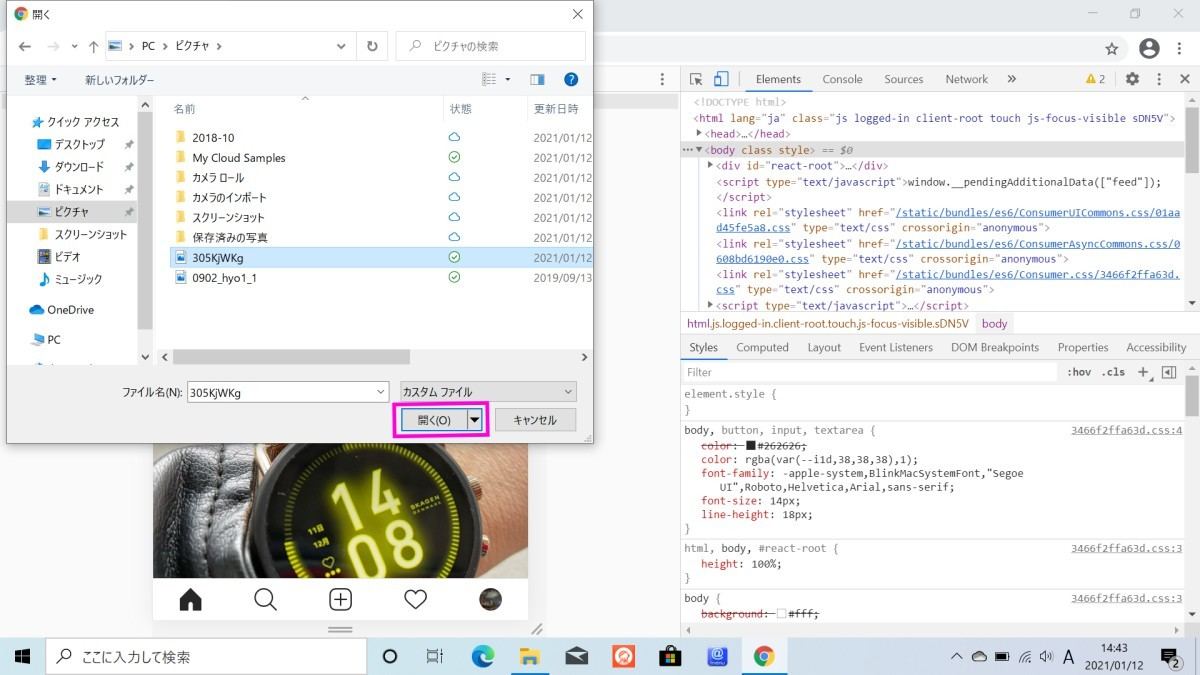
Task: Toggle the device toolbar in DevTools
Action: click(x=721, y=79)
